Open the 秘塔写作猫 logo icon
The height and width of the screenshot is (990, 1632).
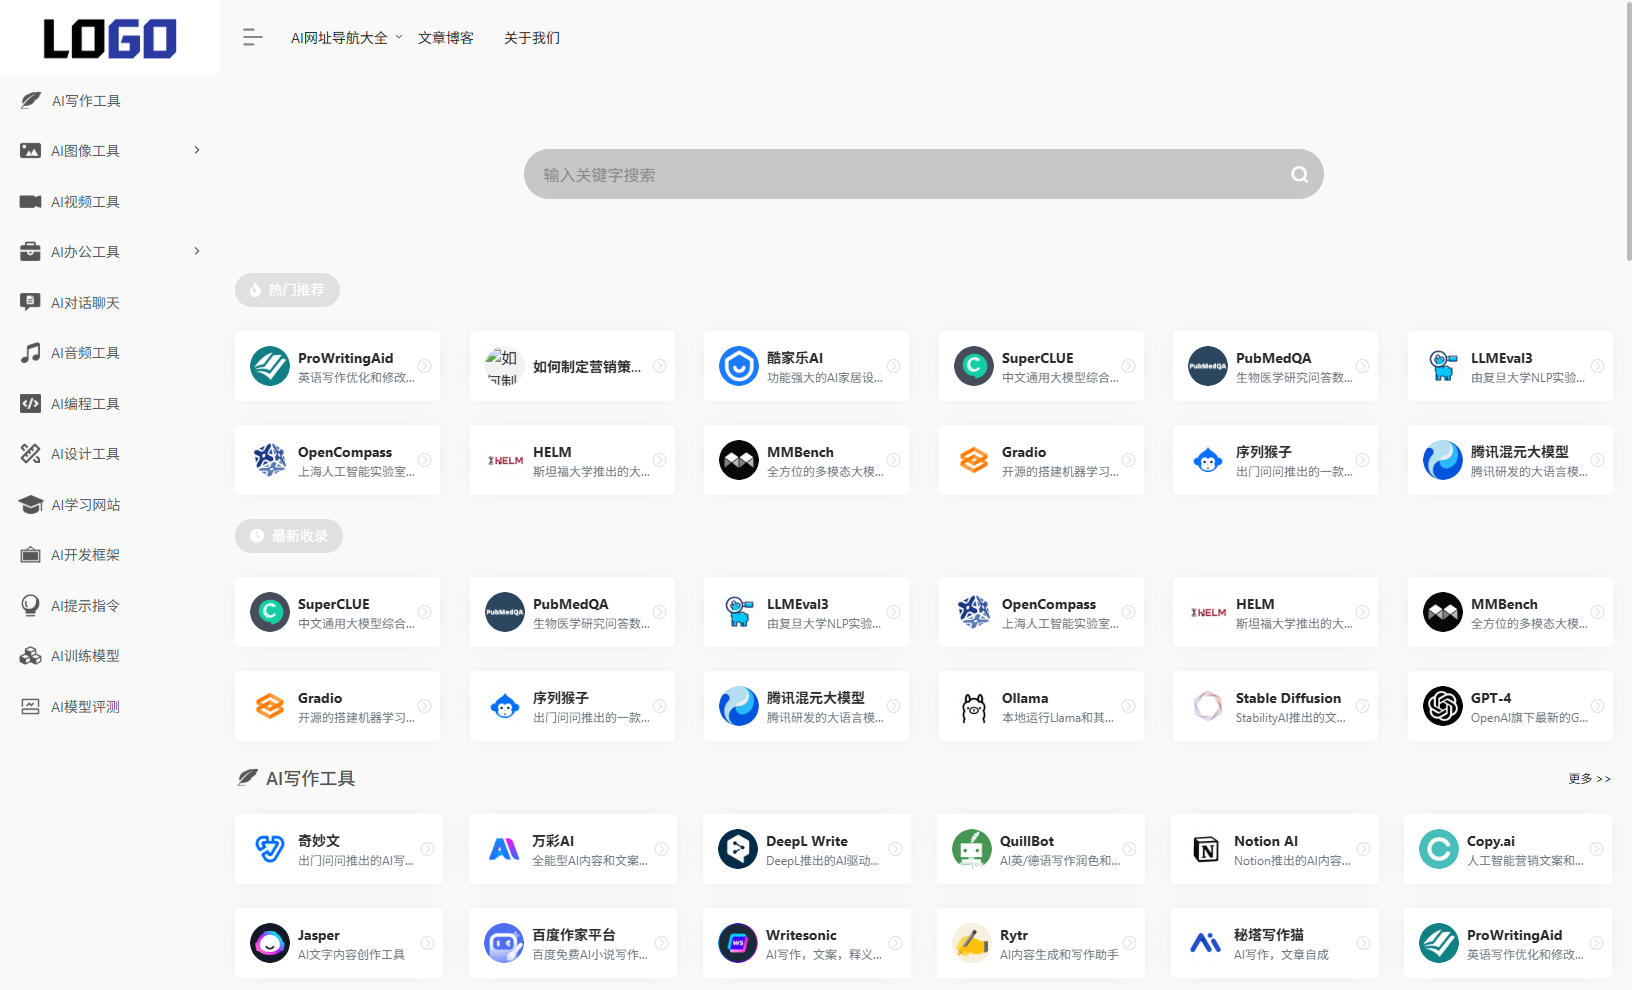pos(1206,943)
